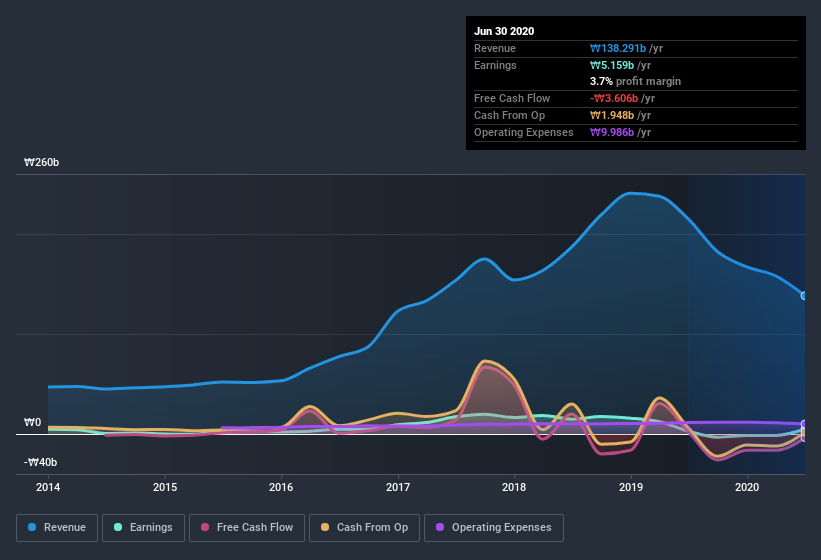This screenshot has width=821, height=560.
Task: Click the Earnings row label in tooltip
Action: point(495,65)
